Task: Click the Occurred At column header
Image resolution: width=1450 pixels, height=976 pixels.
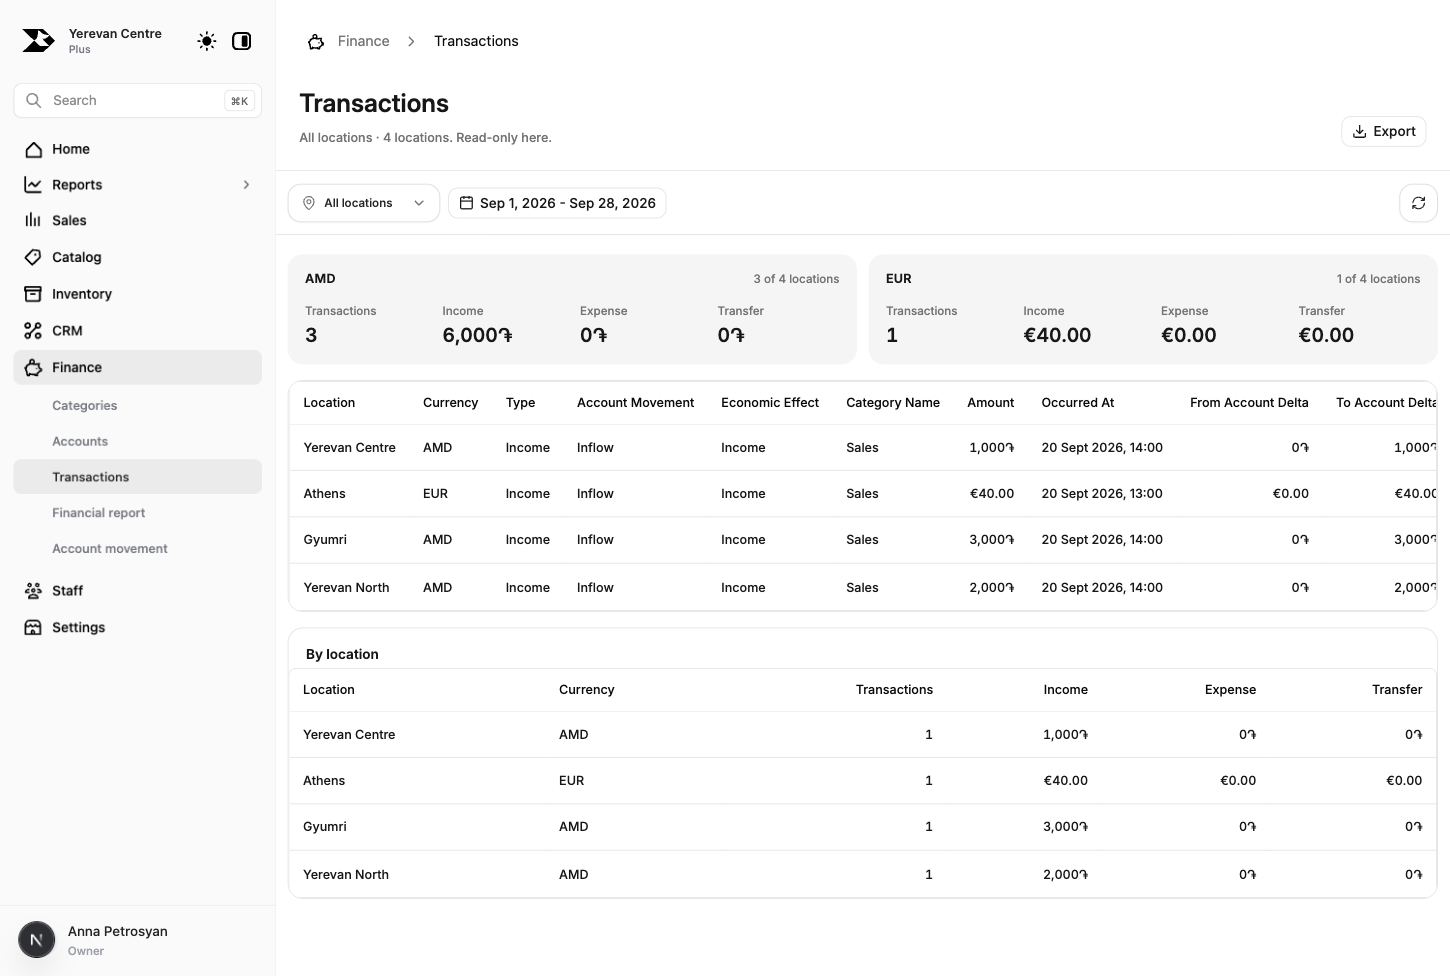Action: (1078, 403)
